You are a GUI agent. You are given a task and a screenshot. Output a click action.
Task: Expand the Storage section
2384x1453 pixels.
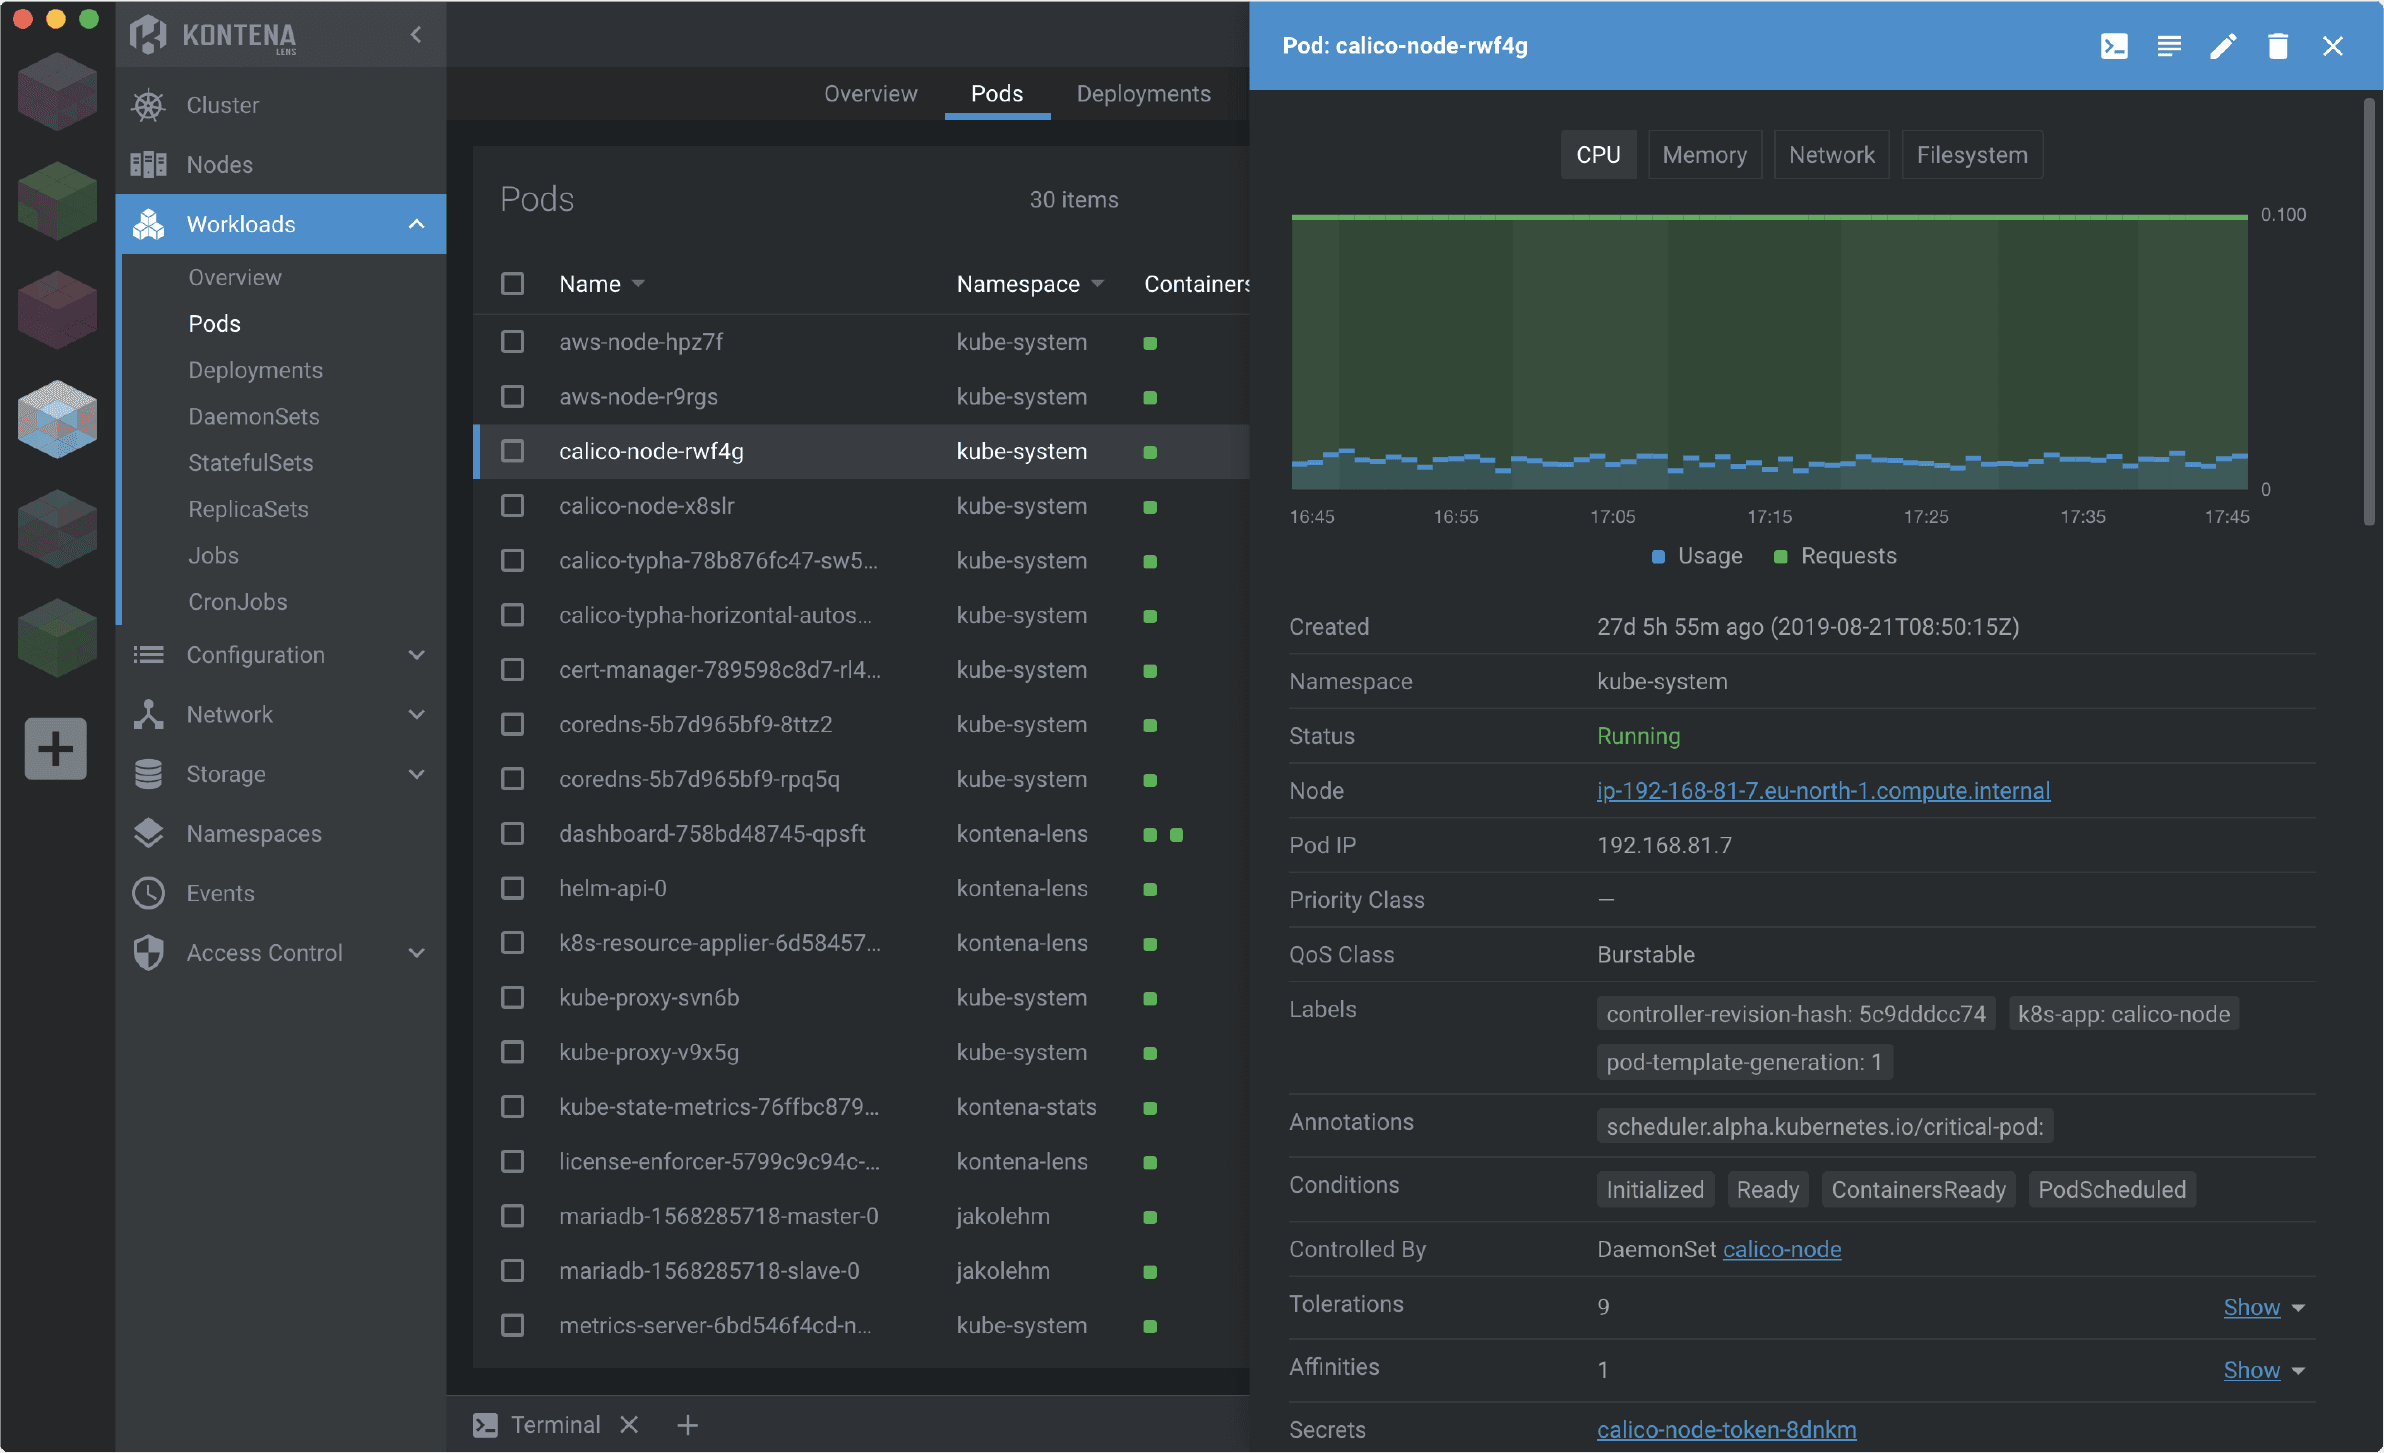[415, 773]
